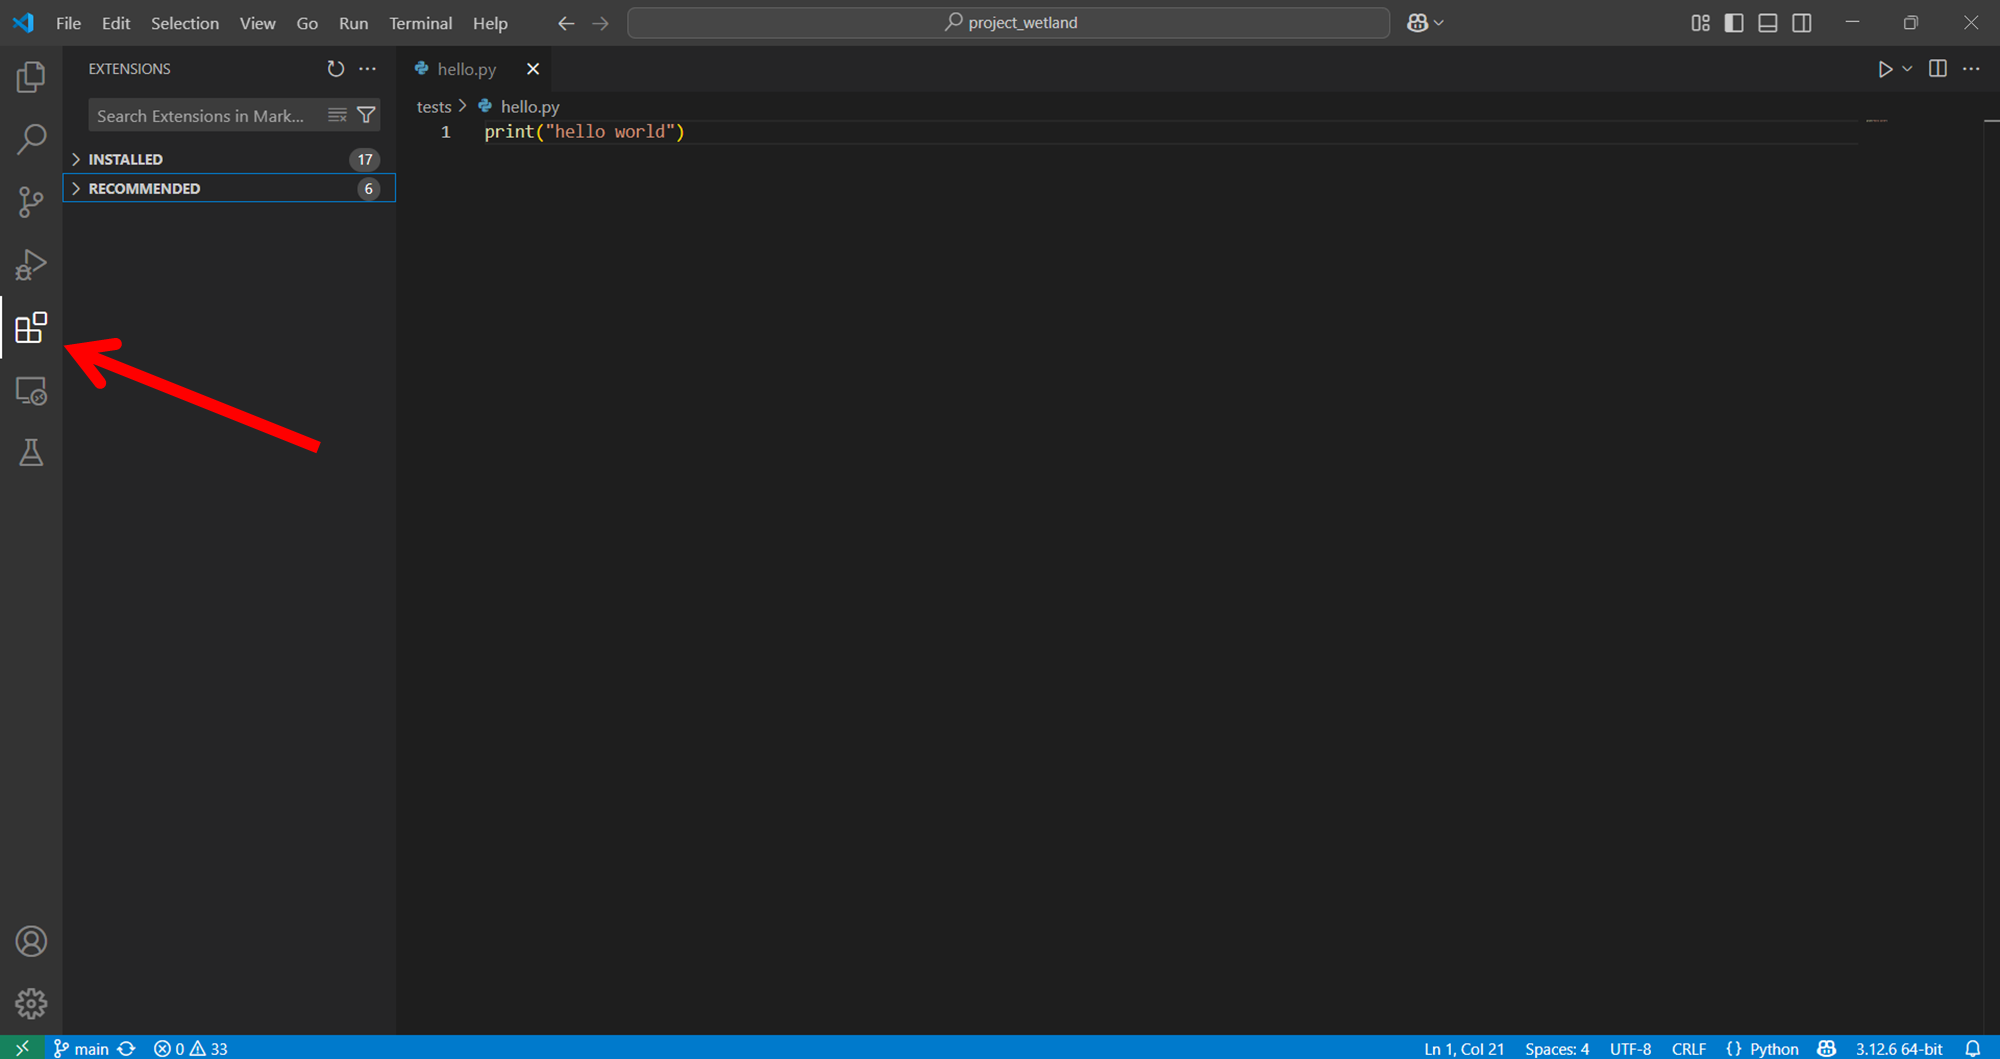Click the Python language mode indicator
The width and height of the screenshot is (2000, 1059).
[1773, 1048]
